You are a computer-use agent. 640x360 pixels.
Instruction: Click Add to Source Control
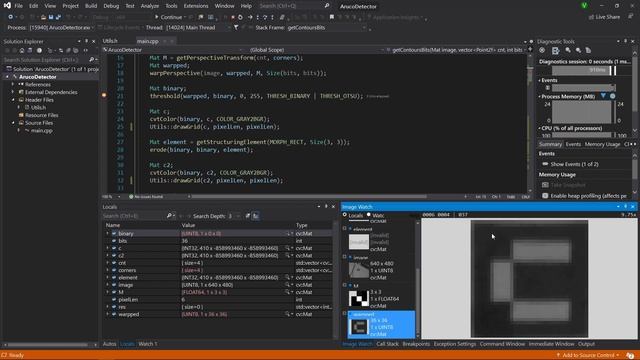click(x=588, y=356)
